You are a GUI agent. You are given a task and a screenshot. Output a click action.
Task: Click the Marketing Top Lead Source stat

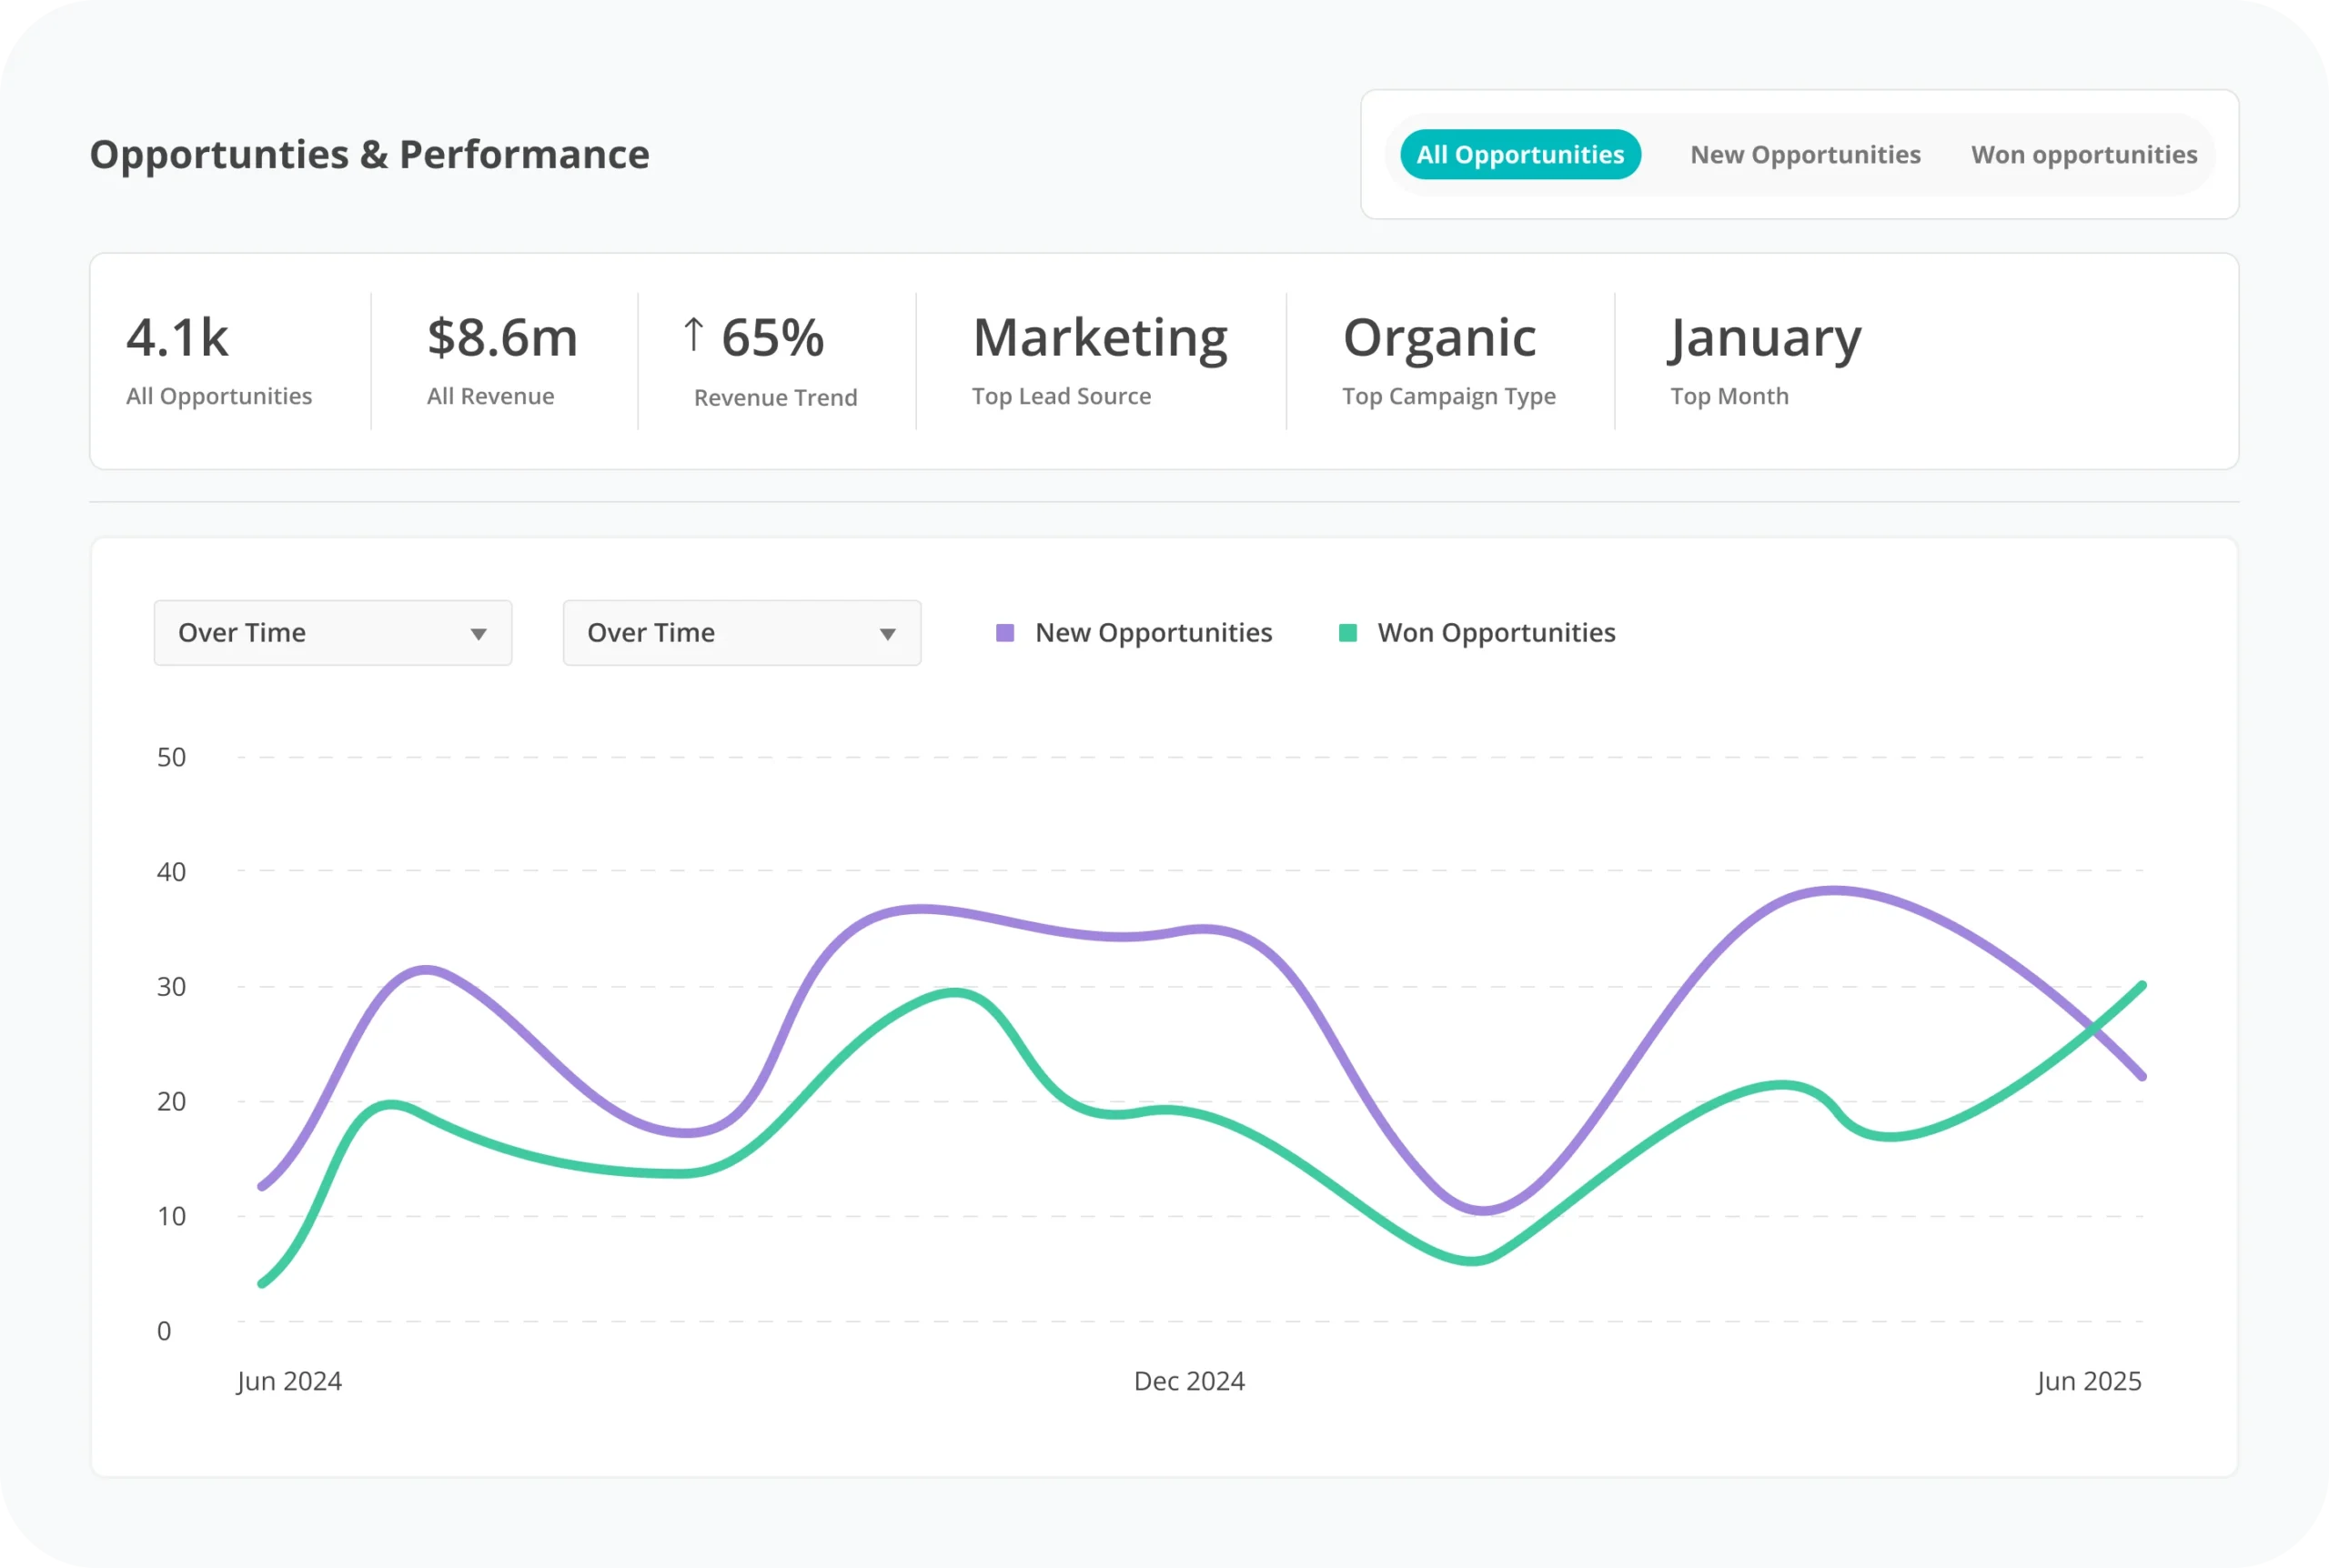click(x=1099, y=338)
